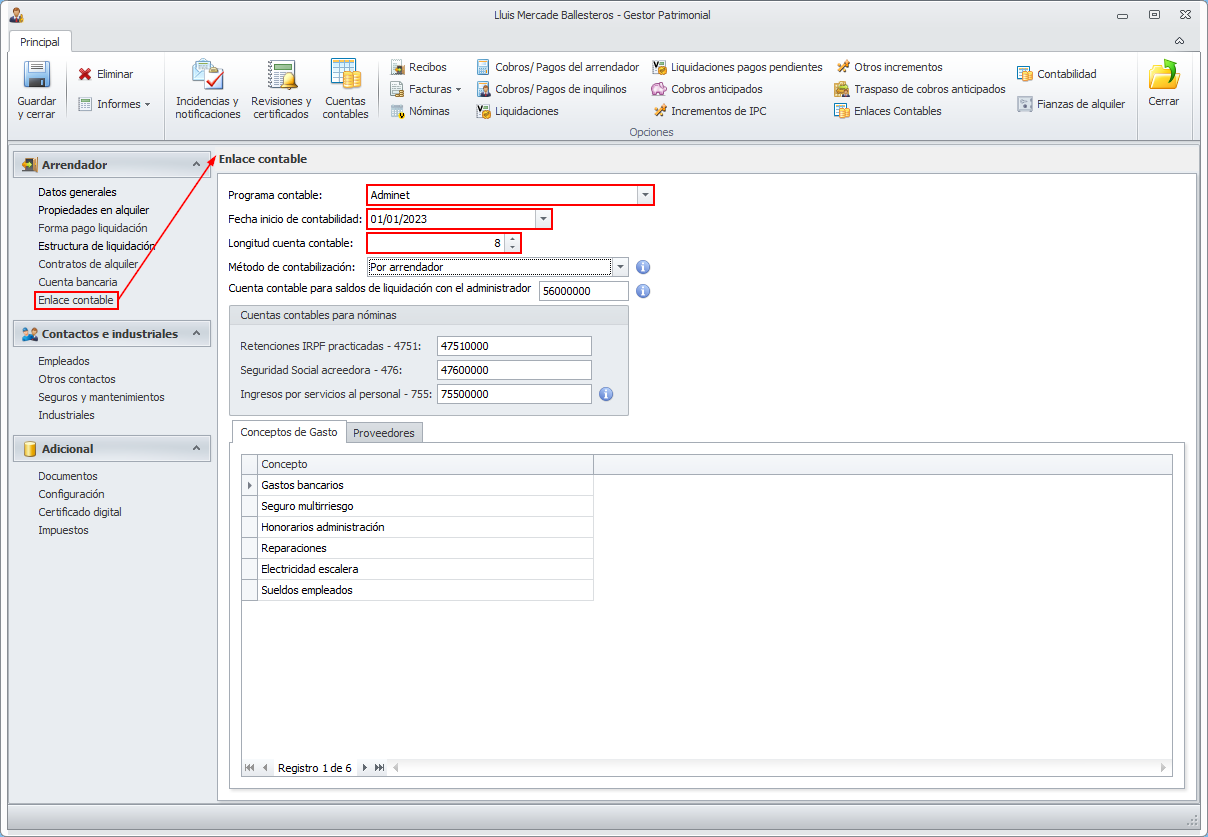Collapse Contactos e industriales section
Viewport: 1208px width, 837px height.
coord(196,334)
